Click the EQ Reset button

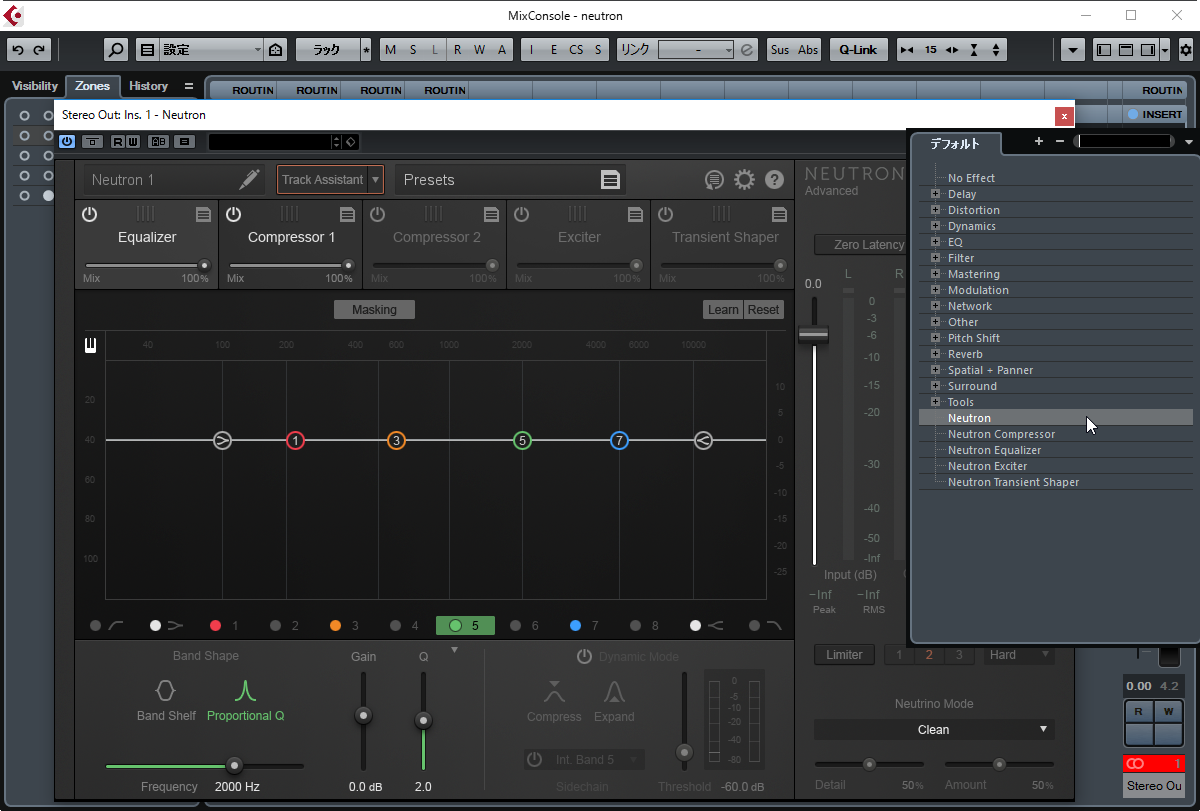pos(763,310)
